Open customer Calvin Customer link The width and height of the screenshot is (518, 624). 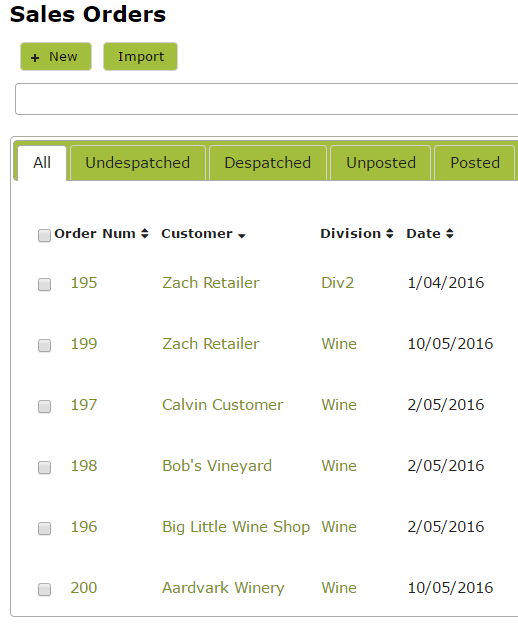click(x=223, y=405)
